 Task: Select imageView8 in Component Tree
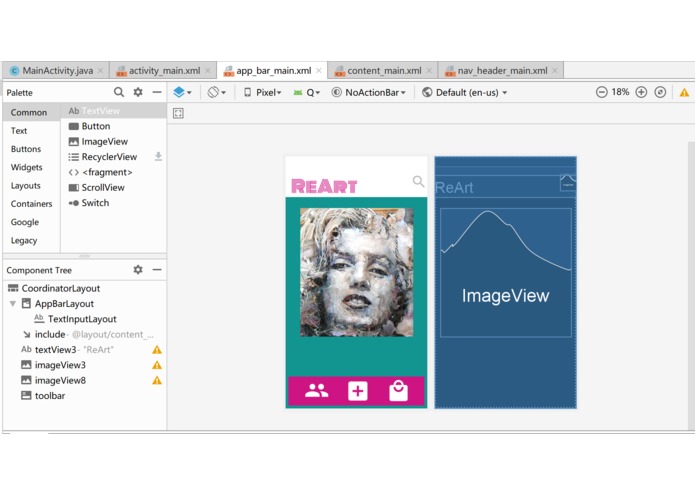tap(84, 380)
